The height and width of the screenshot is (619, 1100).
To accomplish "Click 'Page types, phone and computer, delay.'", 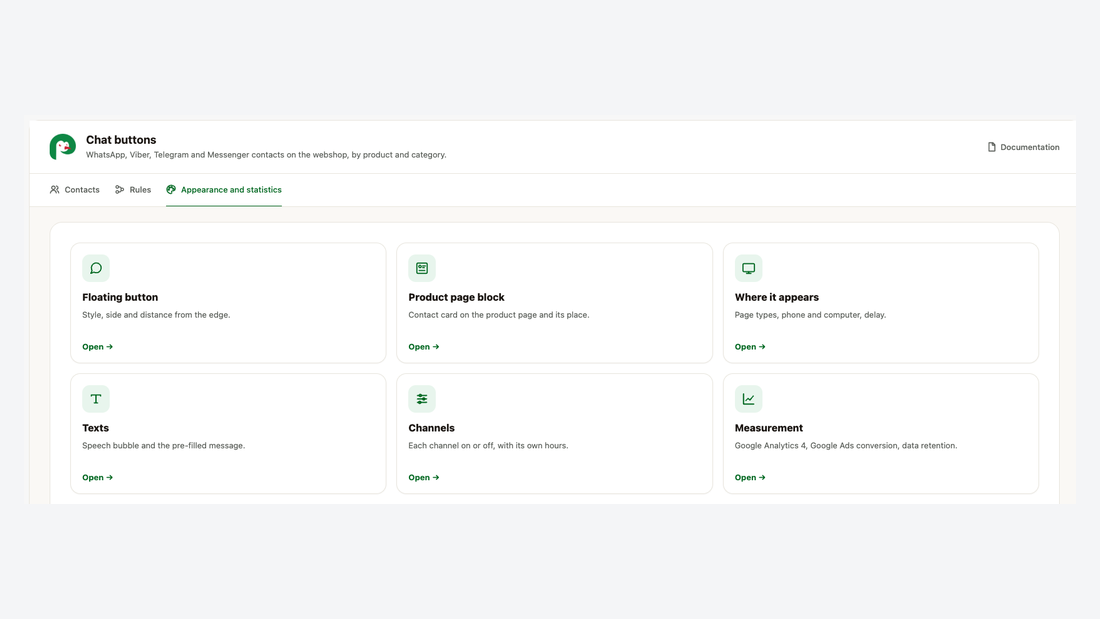I will coord(810,314).
